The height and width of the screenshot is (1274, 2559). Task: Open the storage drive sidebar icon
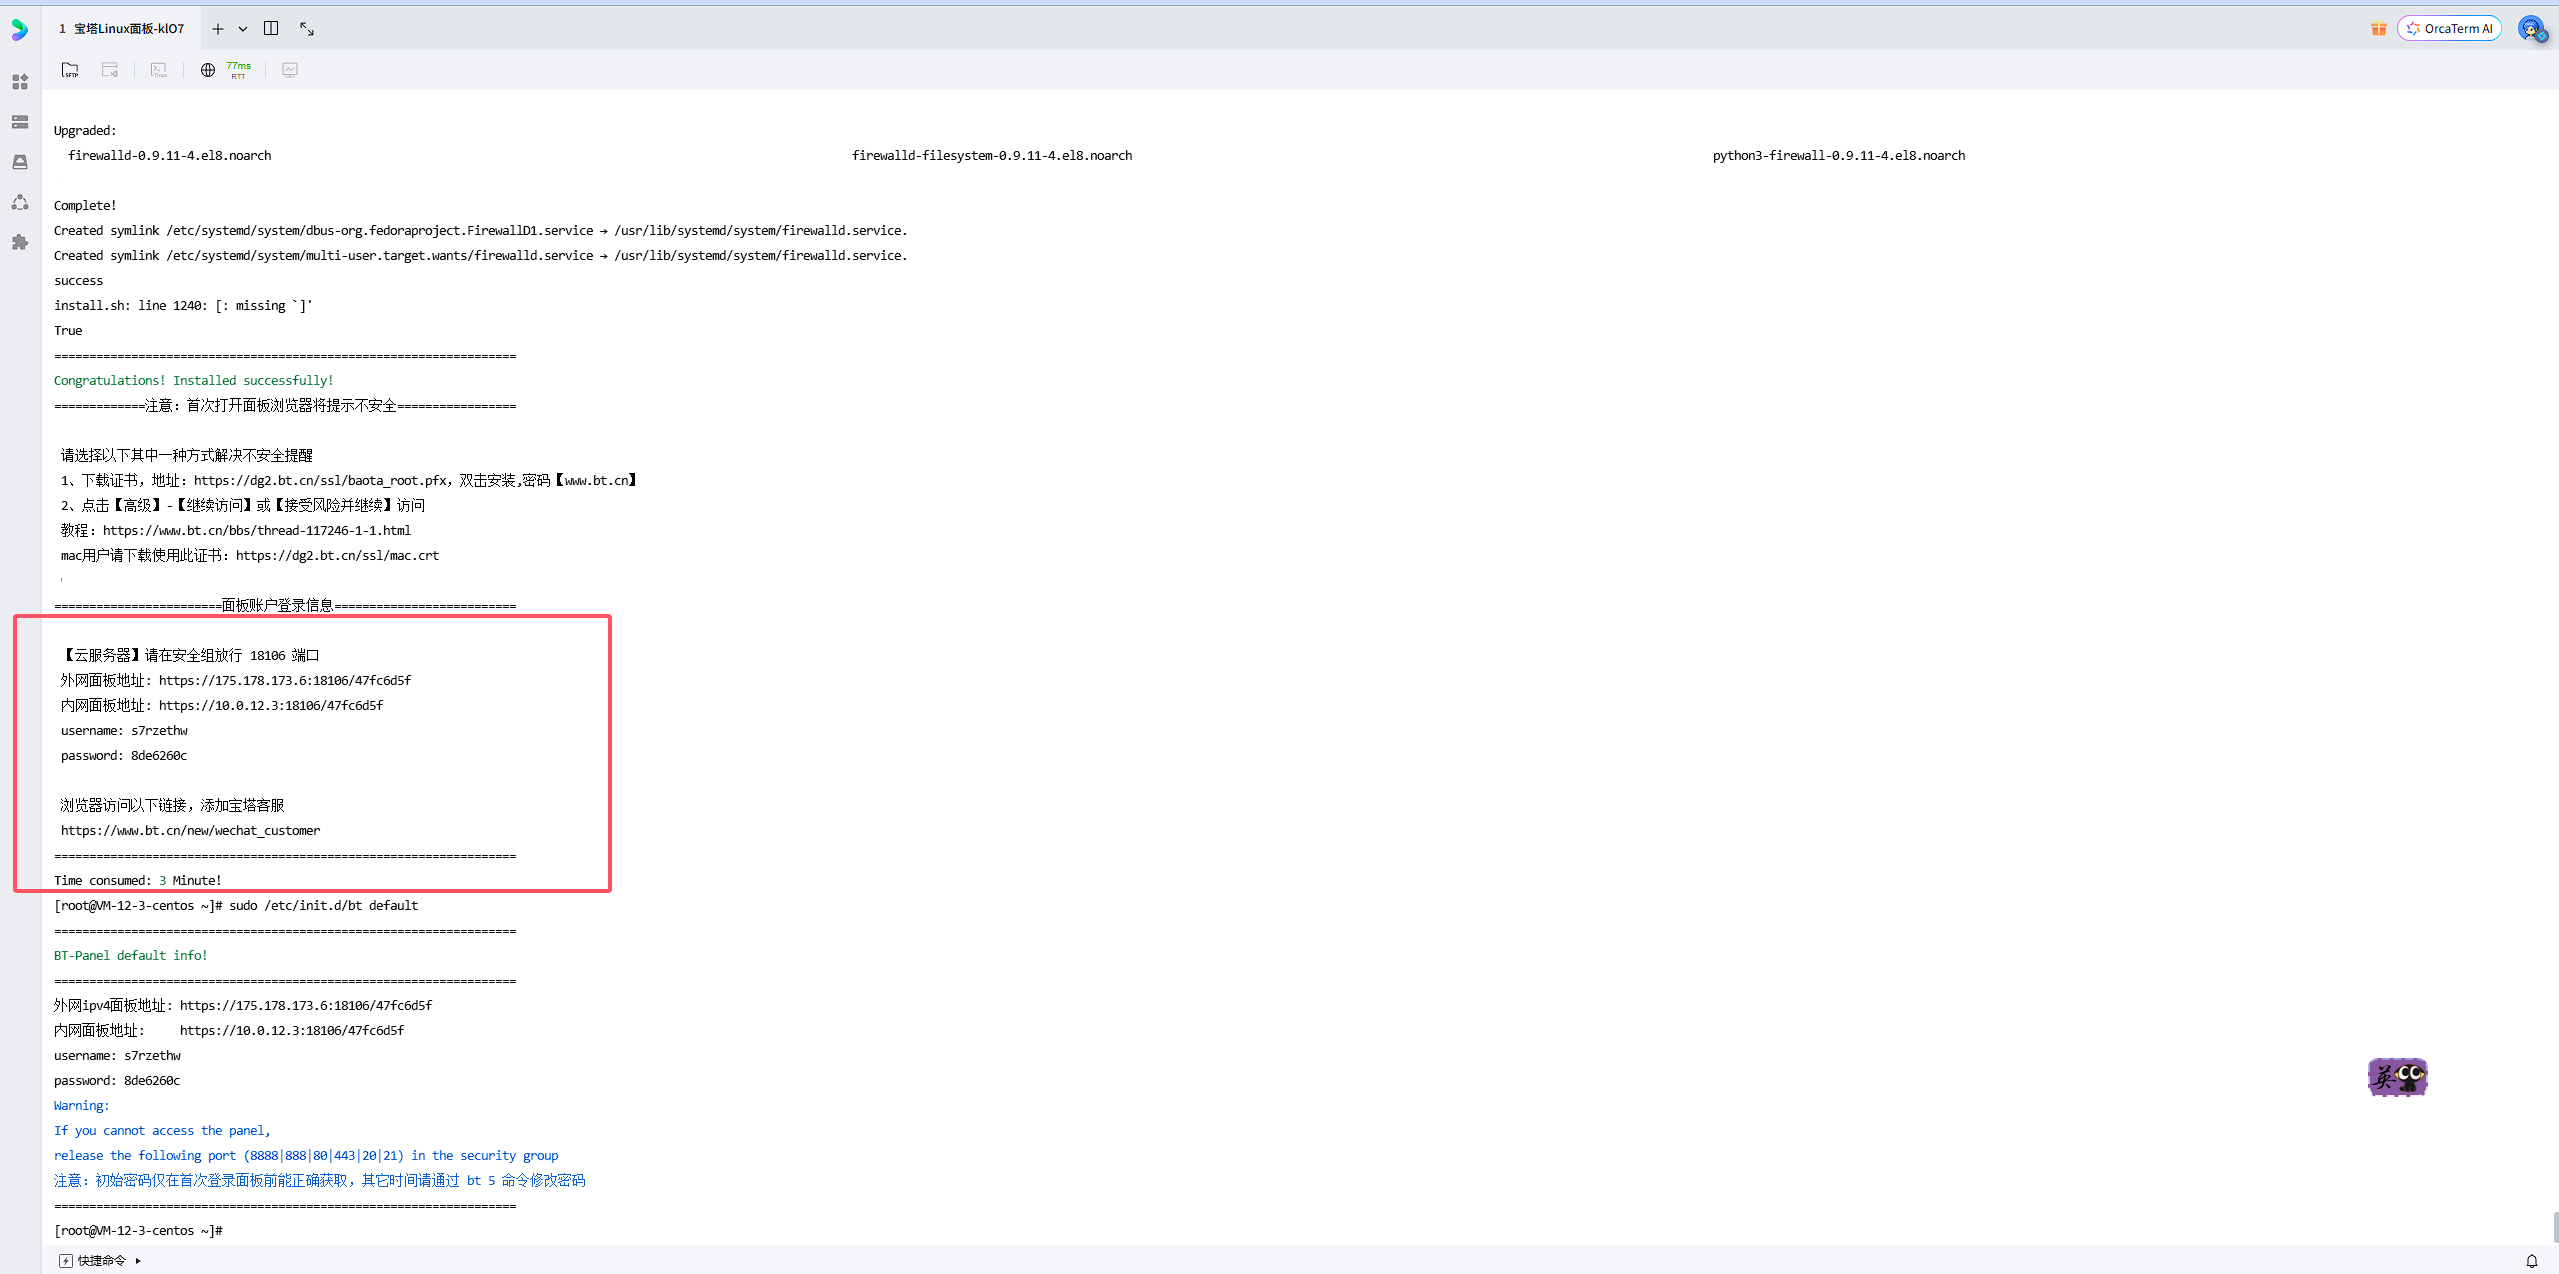[x=20, y=162]
